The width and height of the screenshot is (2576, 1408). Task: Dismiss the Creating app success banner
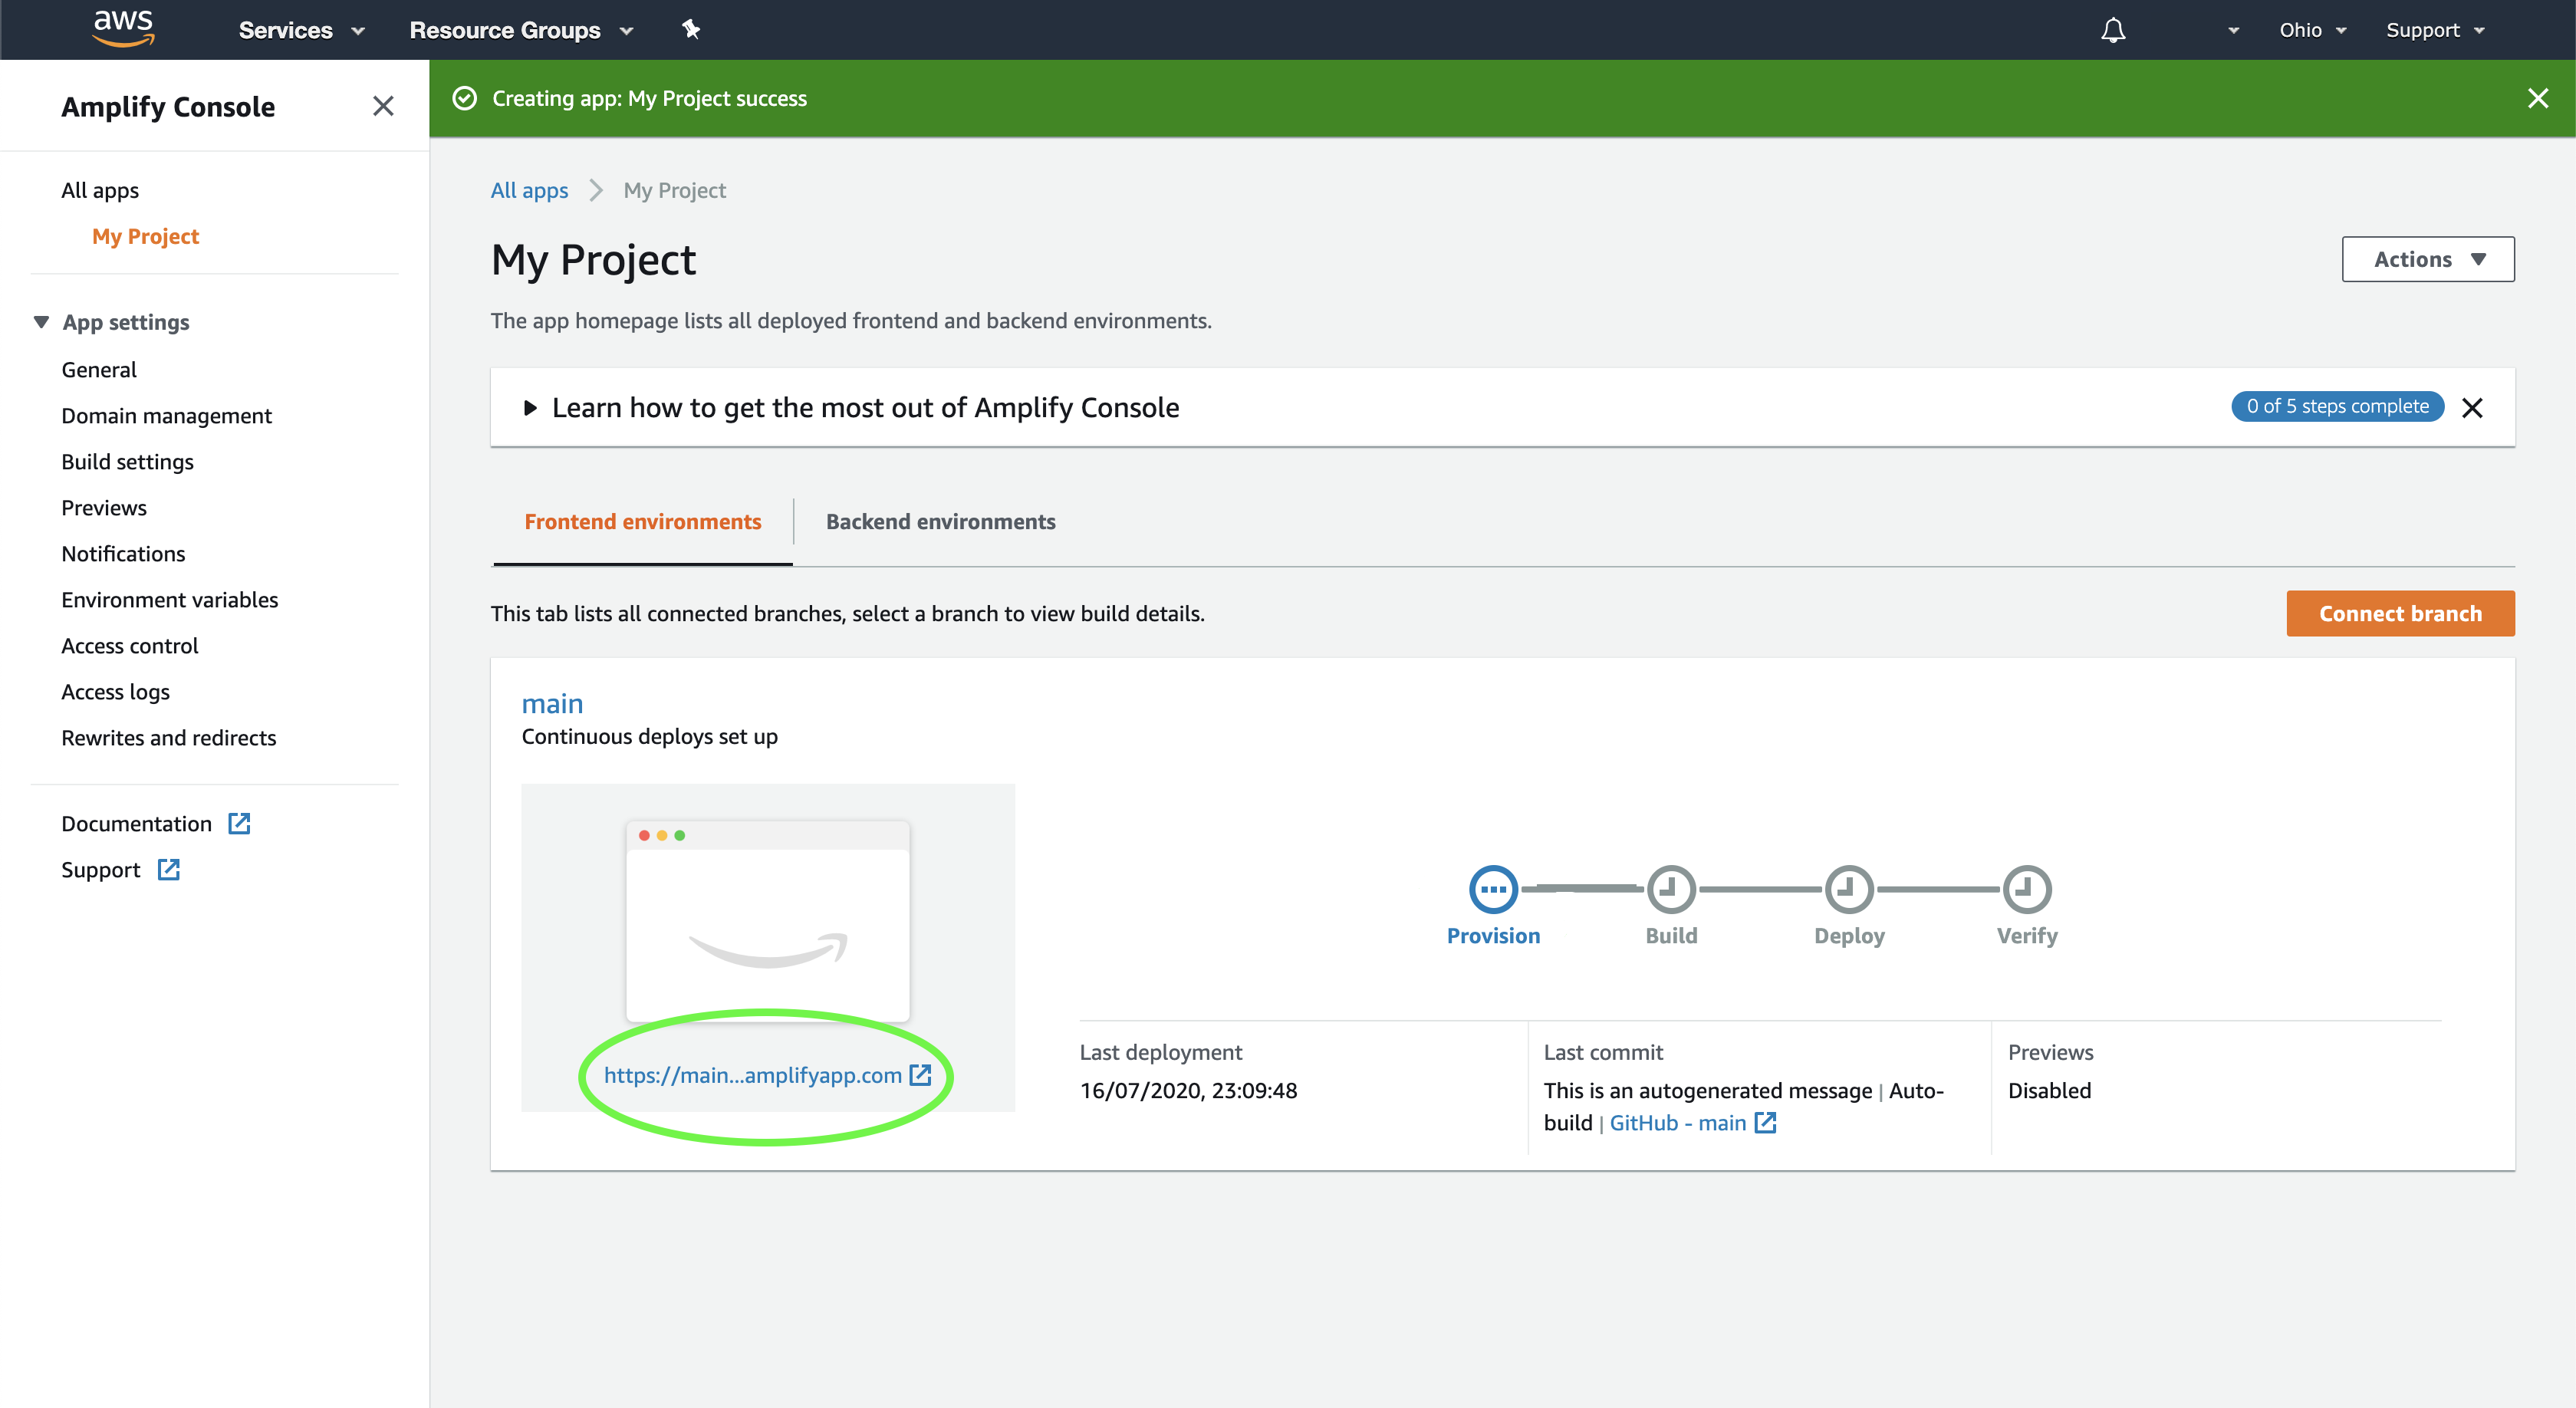click(x=2536, y=97)
